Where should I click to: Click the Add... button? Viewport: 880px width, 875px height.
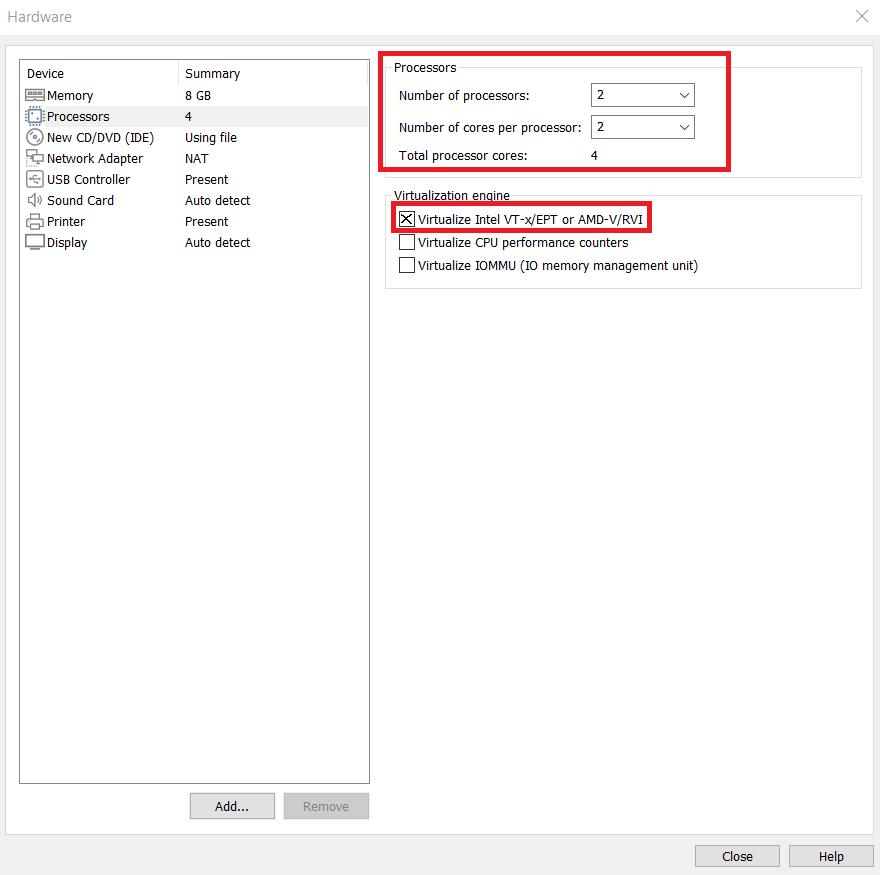point(232,806)
